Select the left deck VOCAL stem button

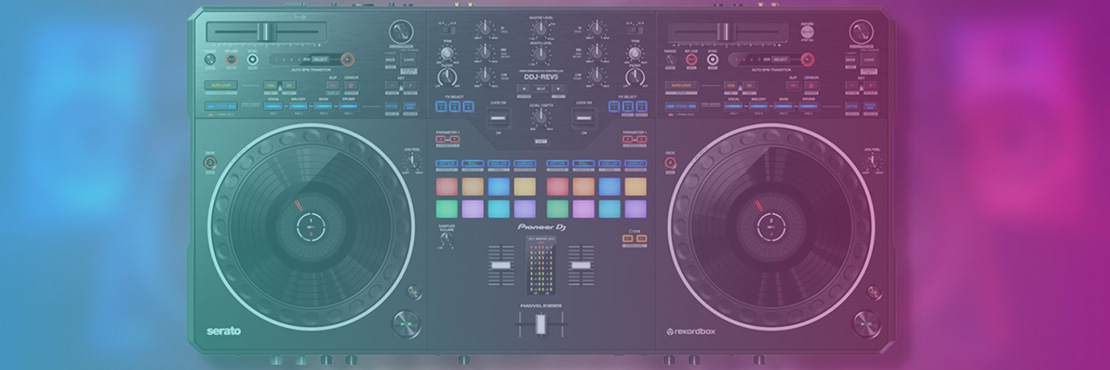point(273,106)
